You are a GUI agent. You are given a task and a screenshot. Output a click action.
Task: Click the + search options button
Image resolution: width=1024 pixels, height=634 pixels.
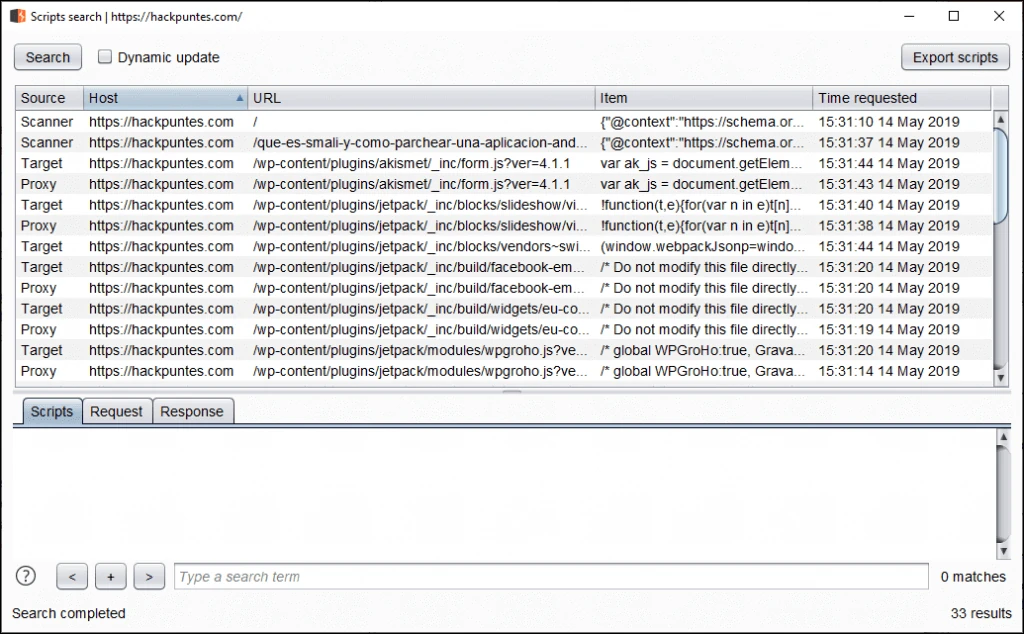coord(110,577)
